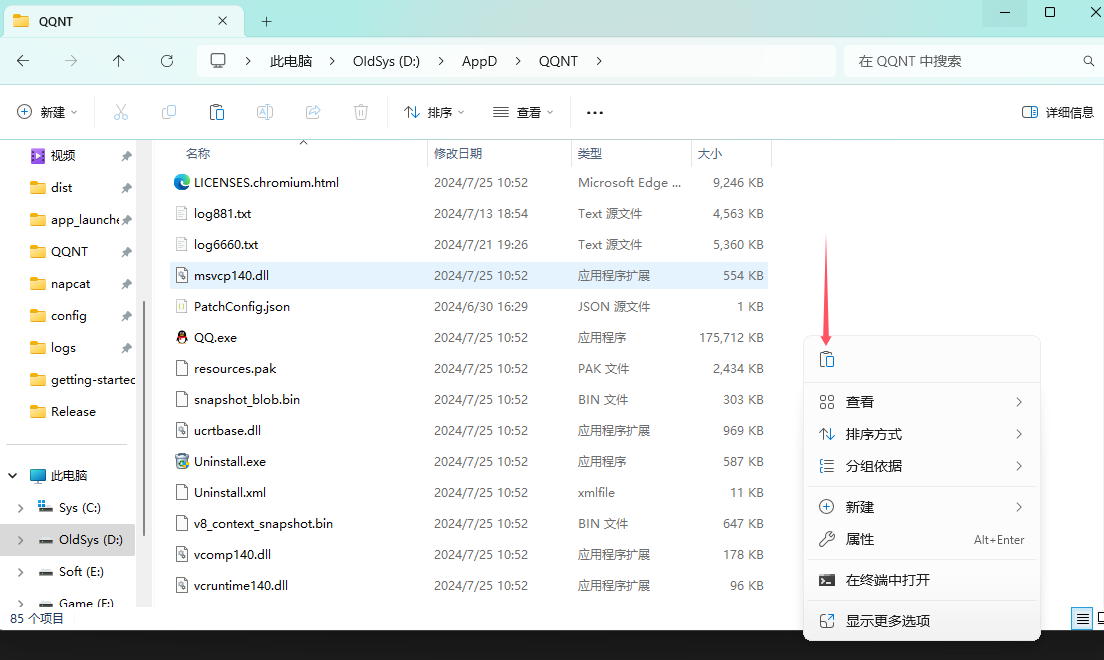The image size is (1104, 660).
Task: Click the rename icon in toolbar
Action: pos(265,113)
